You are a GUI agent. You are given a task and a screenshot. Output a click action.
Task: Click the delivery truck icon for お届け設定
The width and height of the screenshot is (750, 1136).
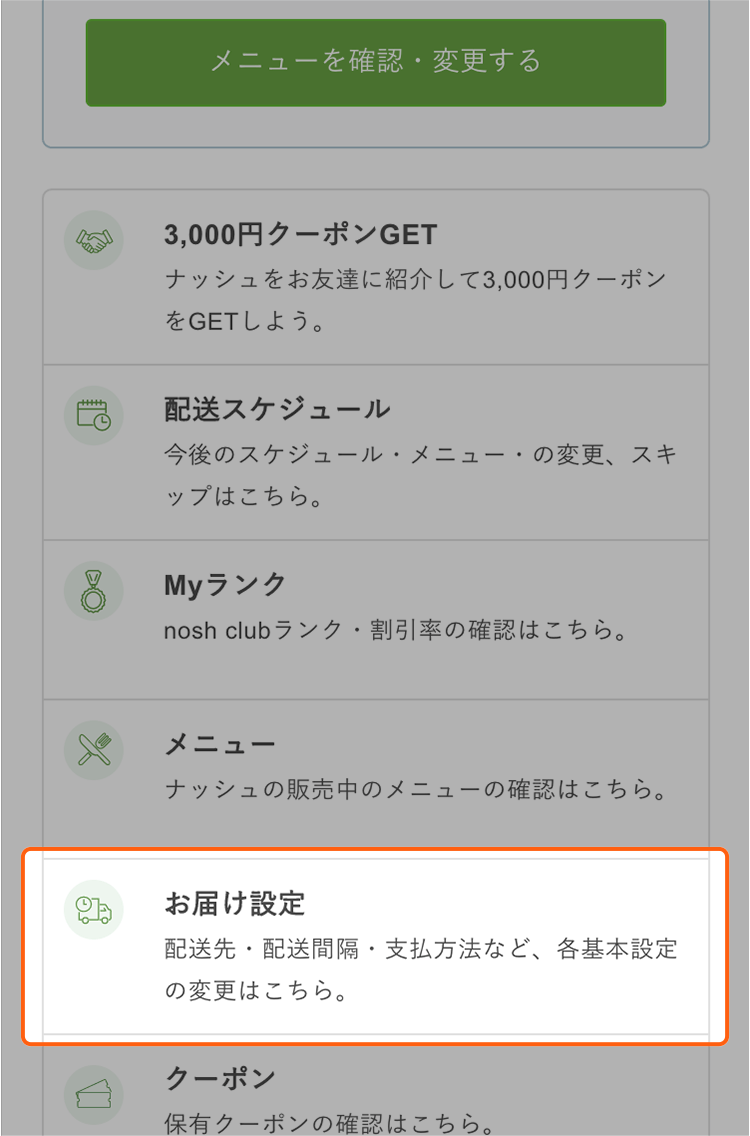click(93, 910)
